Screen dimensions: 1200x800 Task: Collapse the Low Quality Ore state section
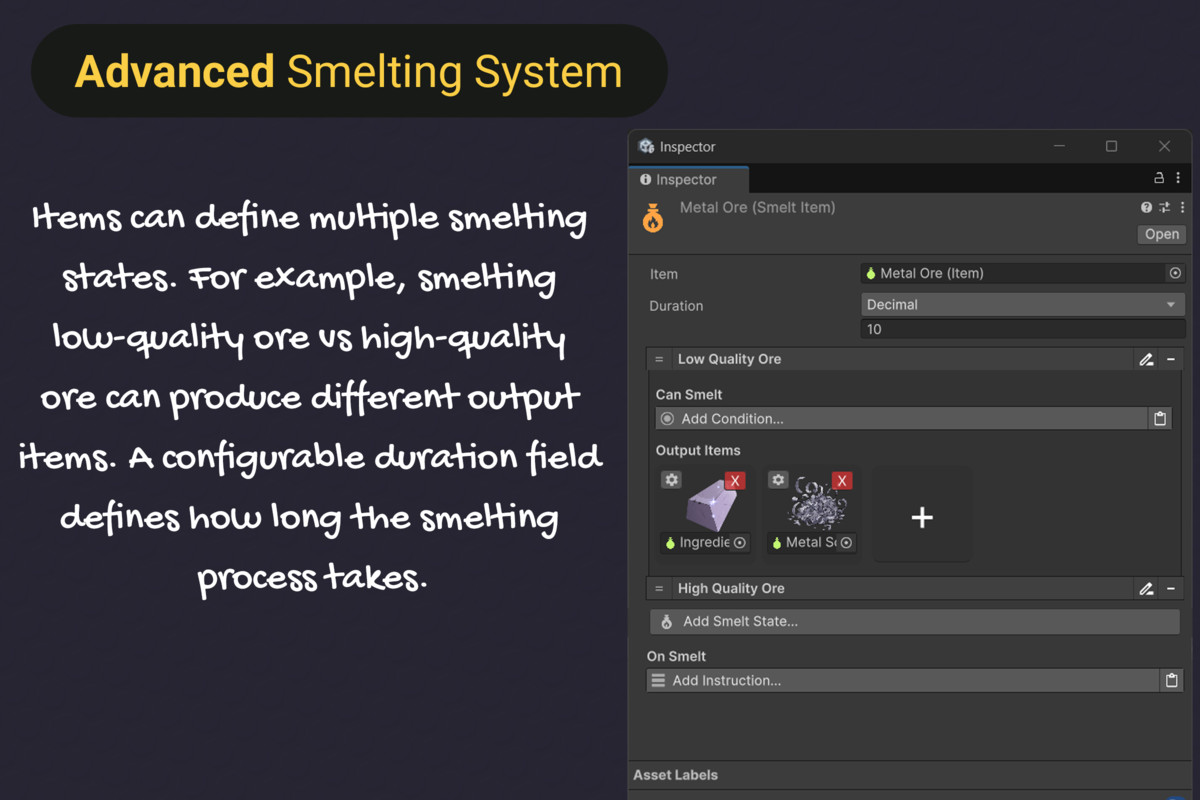[x=1172, y=359]
